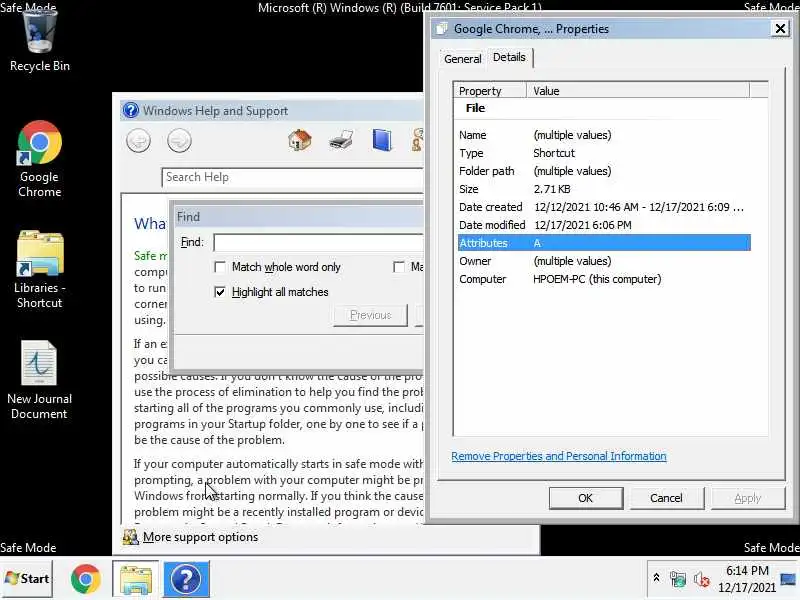800x600 pixels.
Task: Select the highlighted Attributes row
Action: 604,243
